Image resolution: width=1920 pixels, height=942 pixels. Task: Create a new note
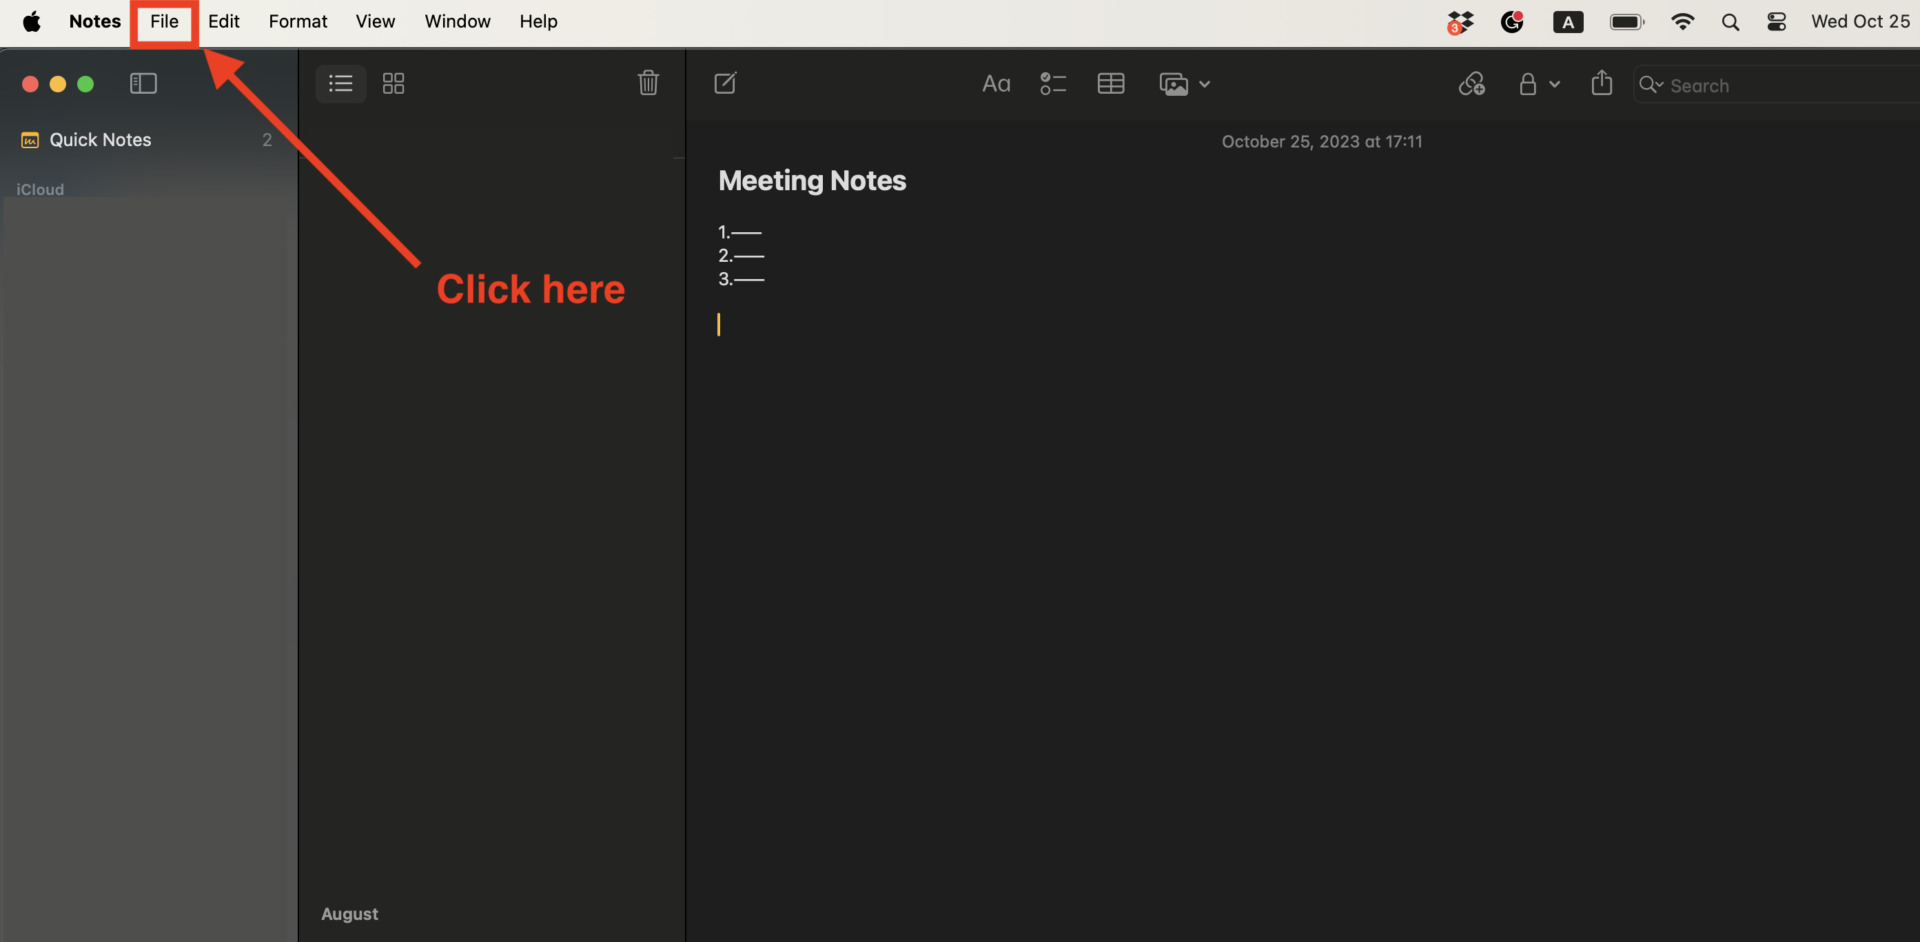[726, 83]
